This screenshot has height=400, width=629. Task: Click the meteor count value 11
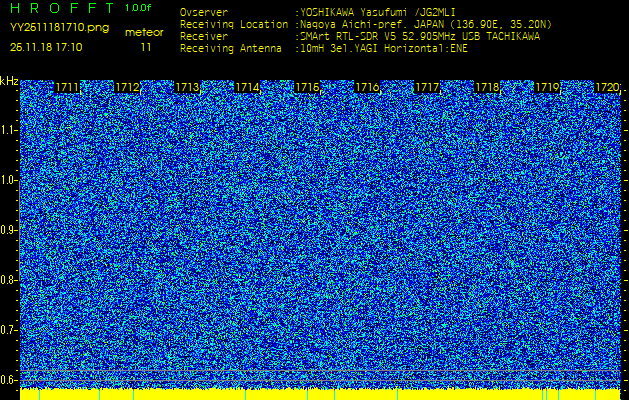146,47
